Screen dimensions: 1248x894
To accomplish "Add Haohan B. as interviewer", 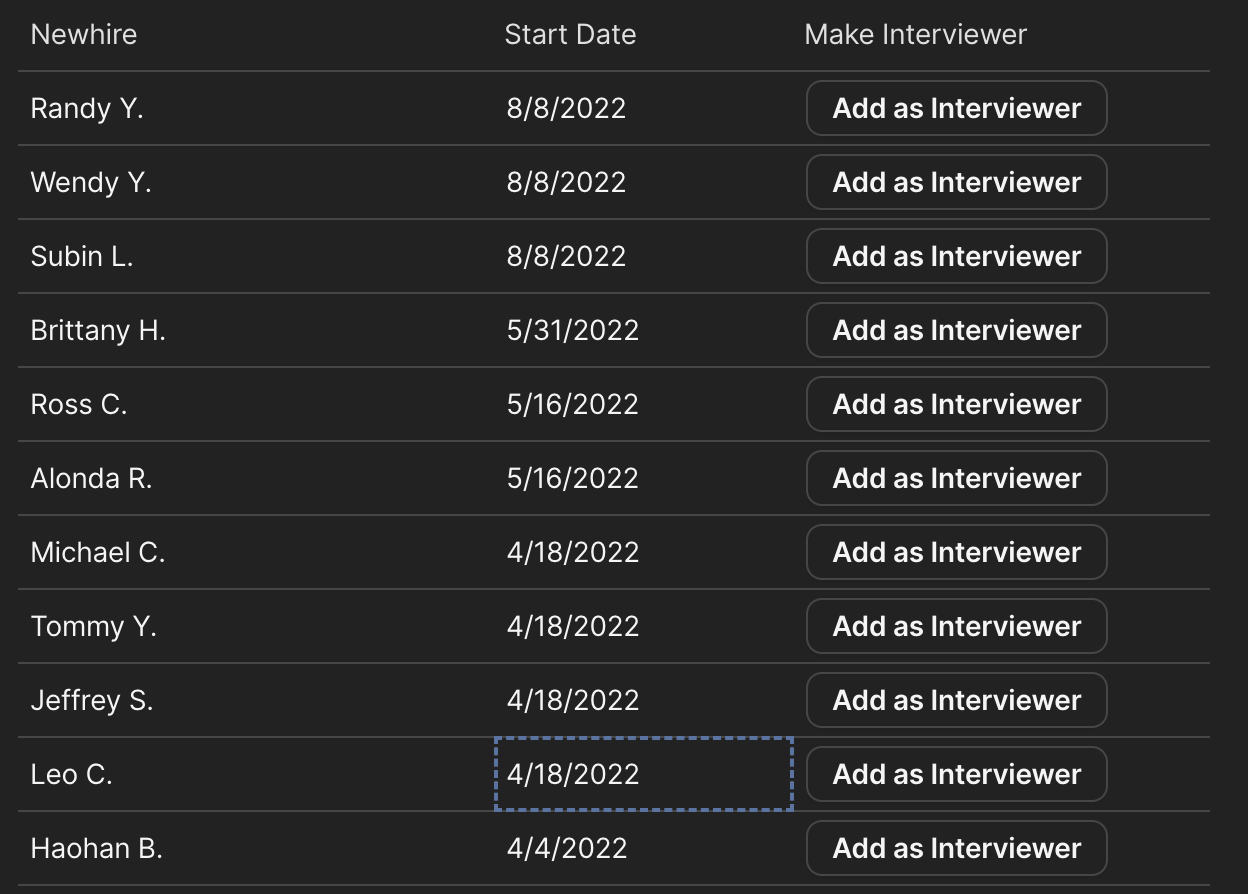I will click(x=956, y=848).
